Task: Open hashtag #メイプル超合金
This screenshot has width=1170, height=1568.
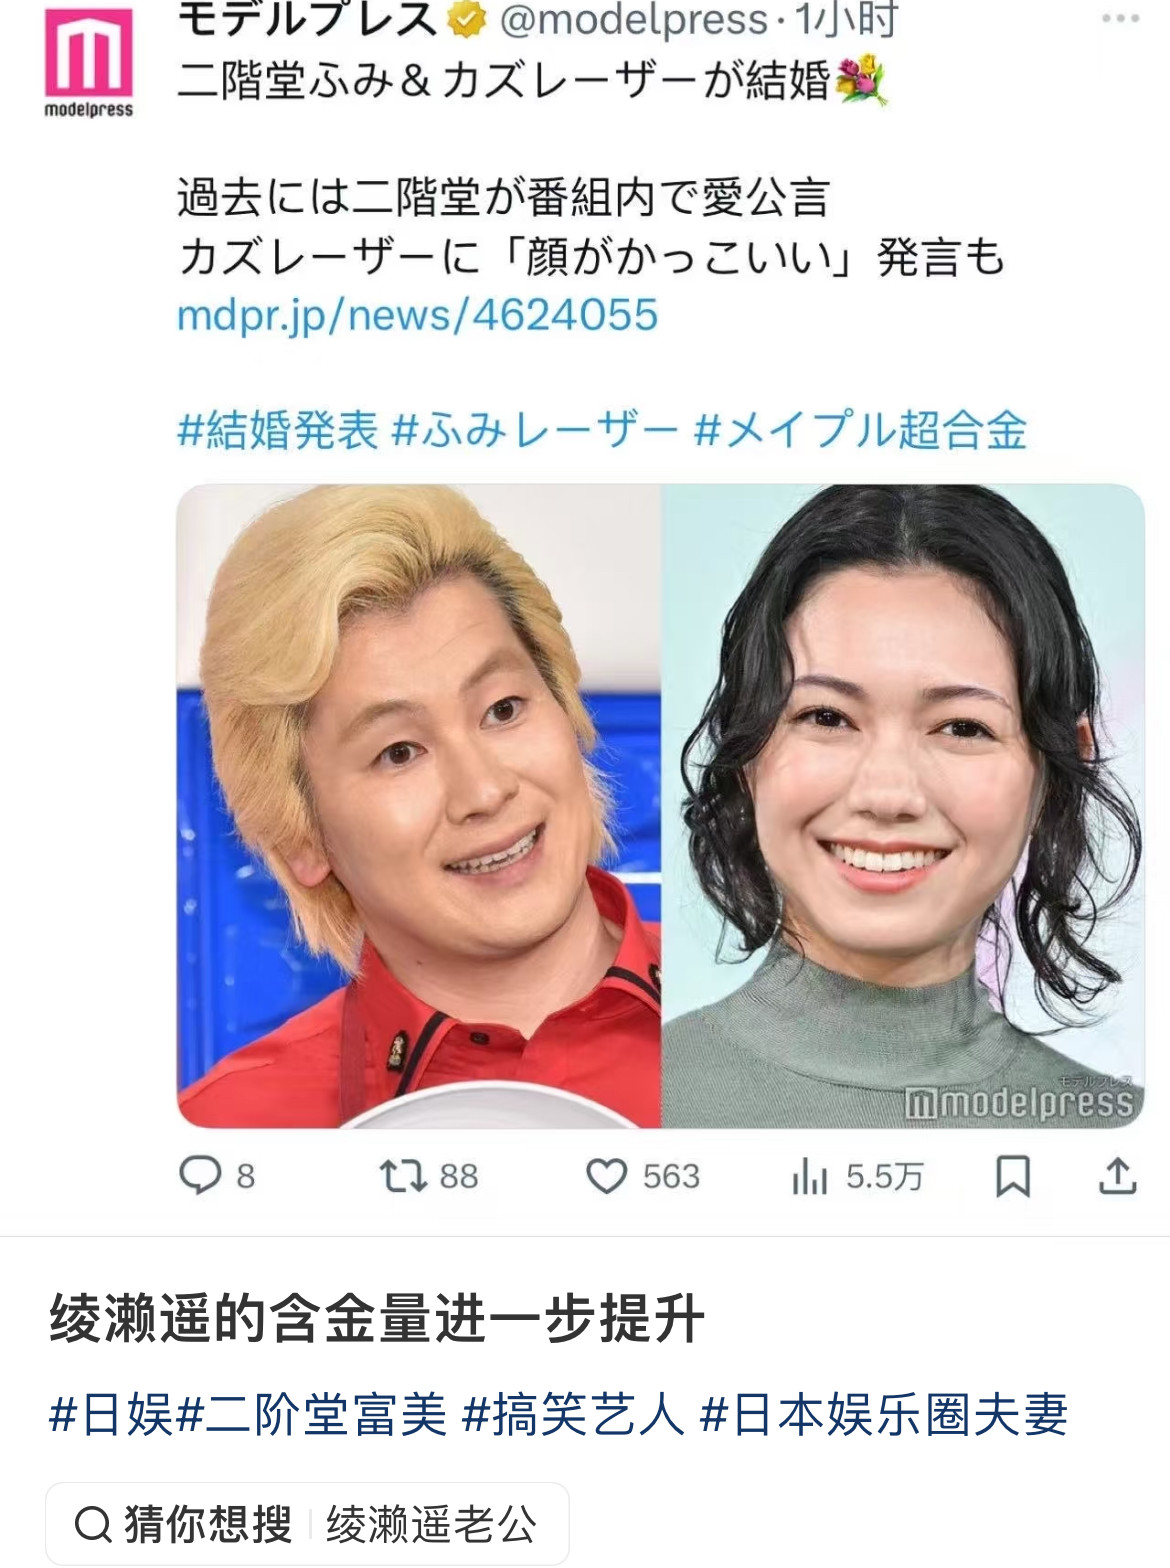Action: point(860,430)
